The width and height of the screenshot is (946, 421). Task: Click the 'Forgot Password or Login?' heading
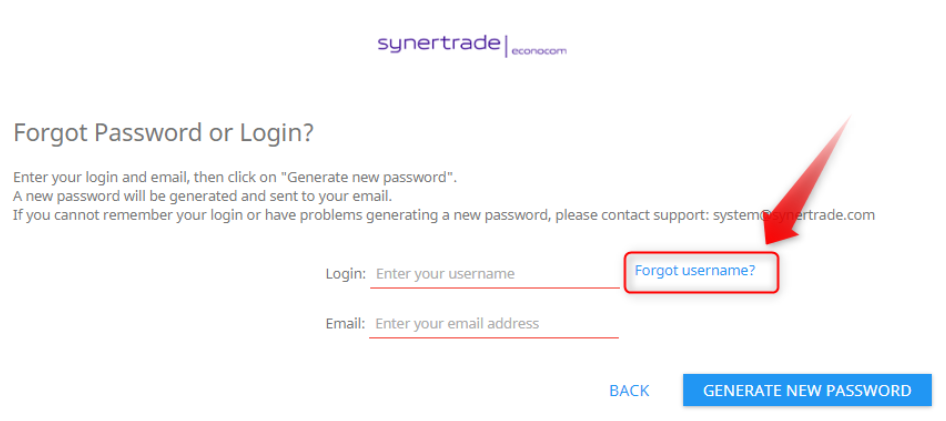point(163,133)
